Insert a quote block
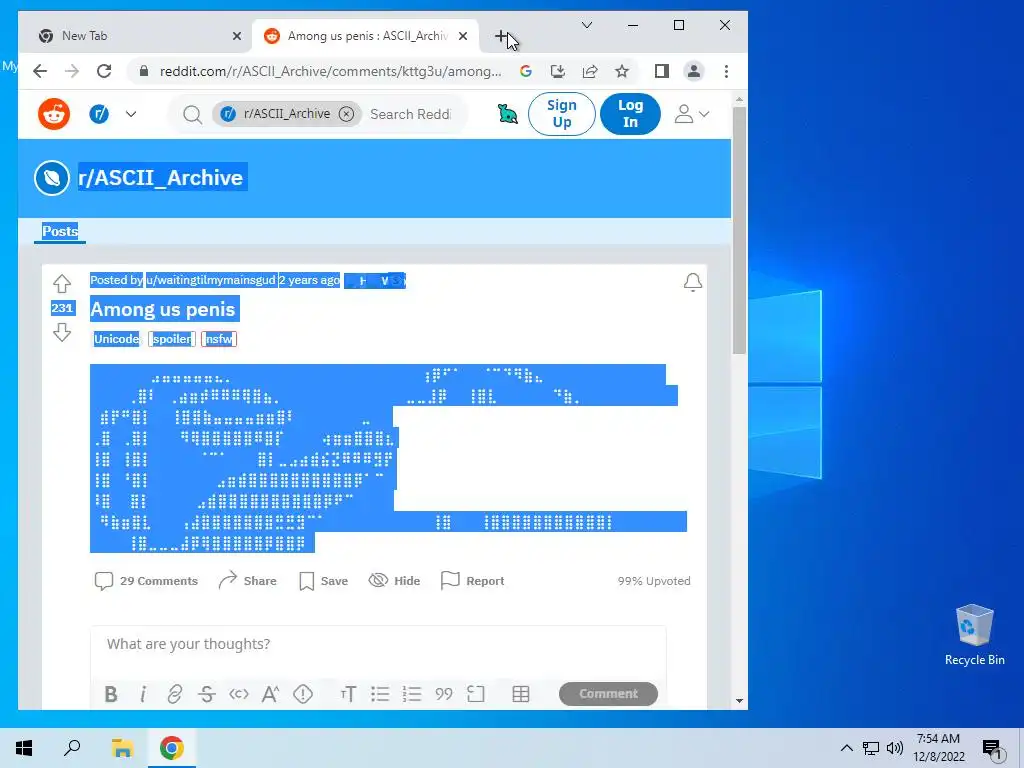The width and height of the screenshot is (1024, 768). pyautogui.click(x=444, y=694)
